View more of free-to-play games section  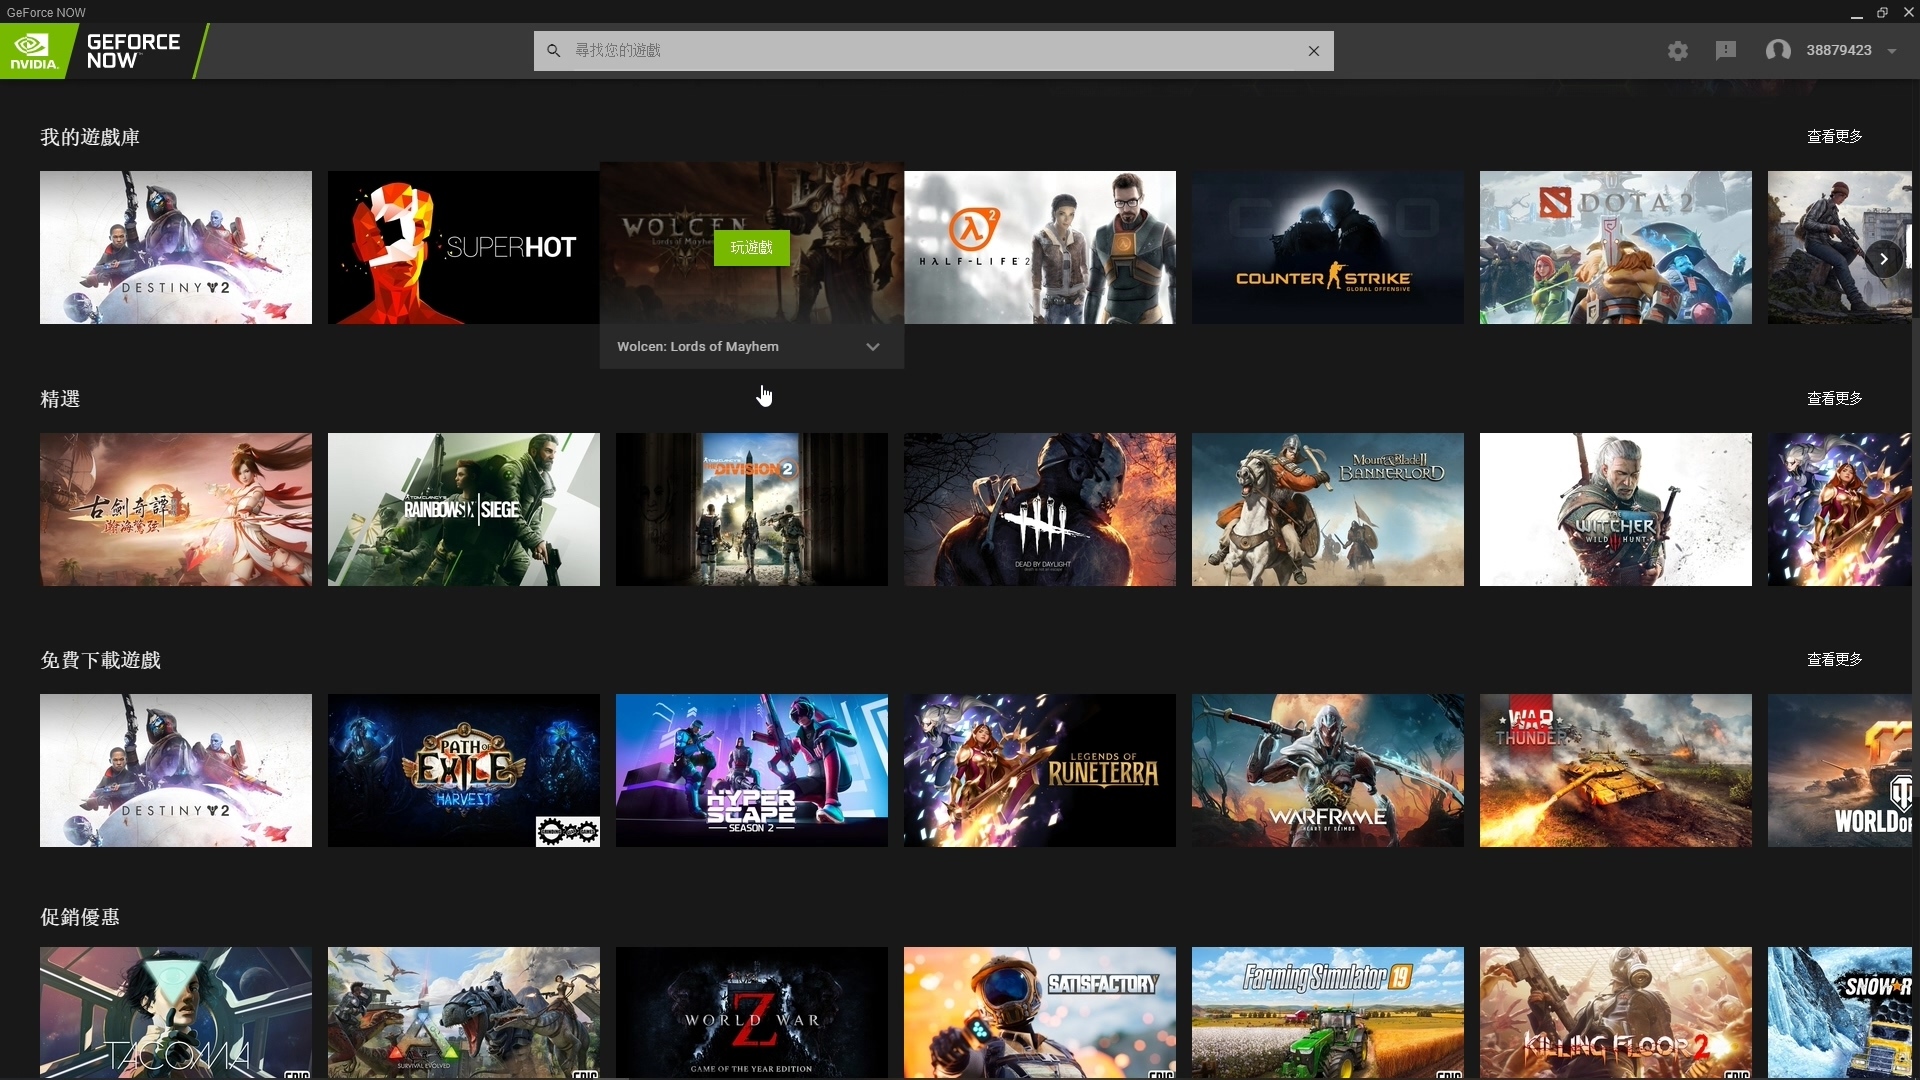click(x=1834, y=660)
